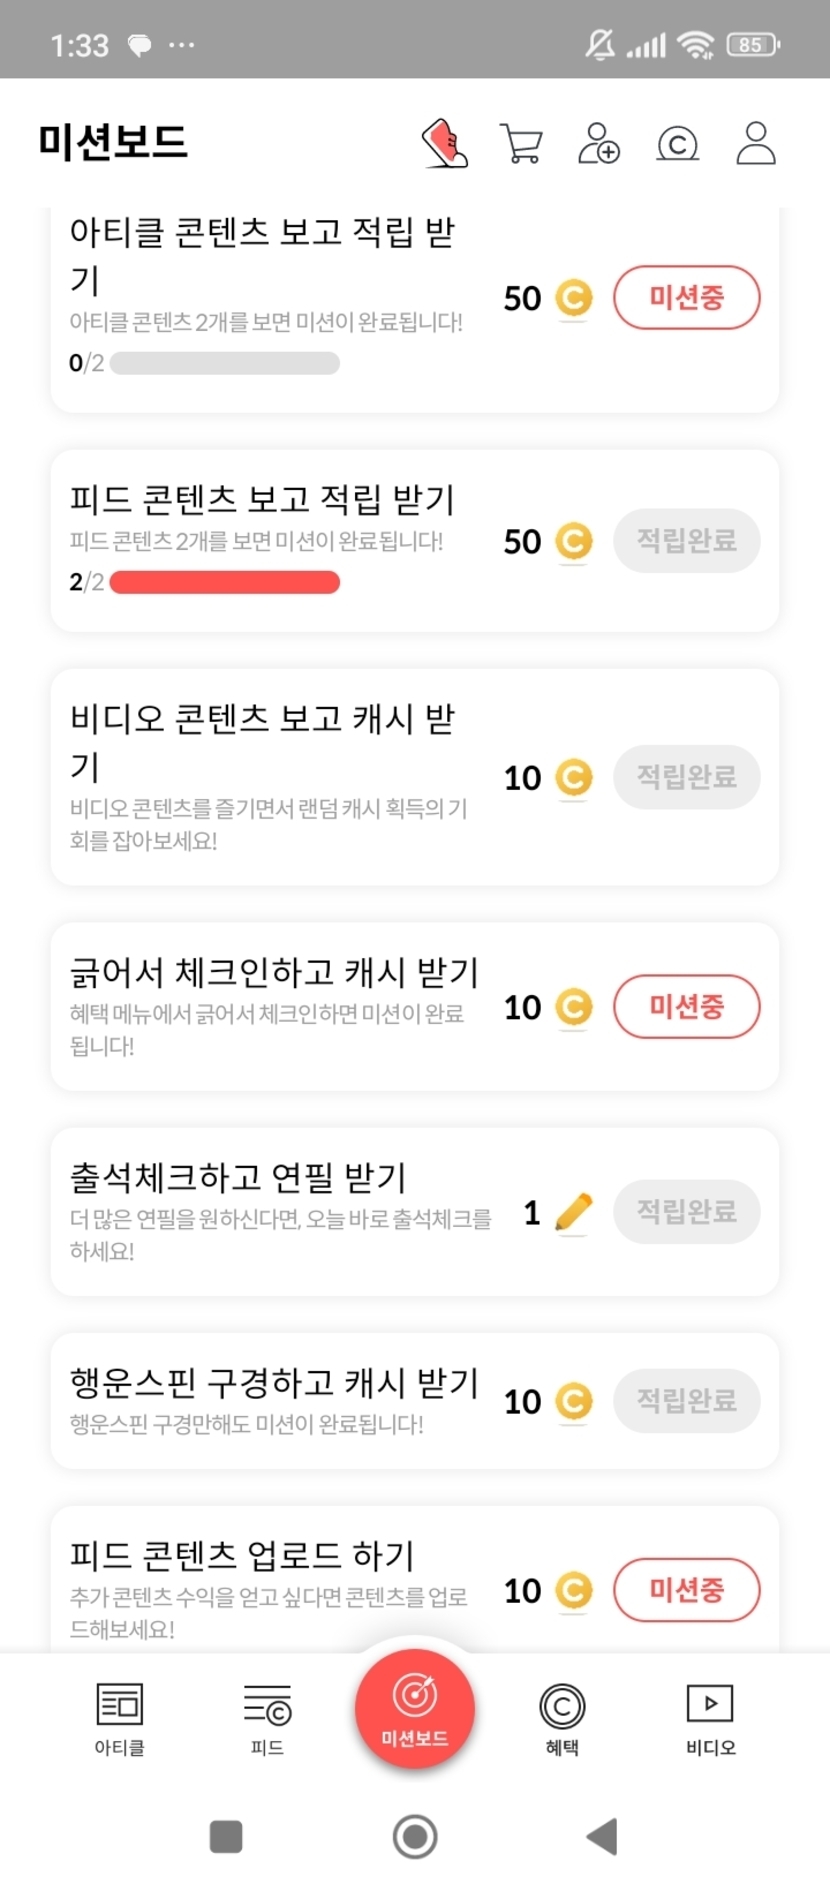Tap 미션중 for article content mission

click(686, 298)
